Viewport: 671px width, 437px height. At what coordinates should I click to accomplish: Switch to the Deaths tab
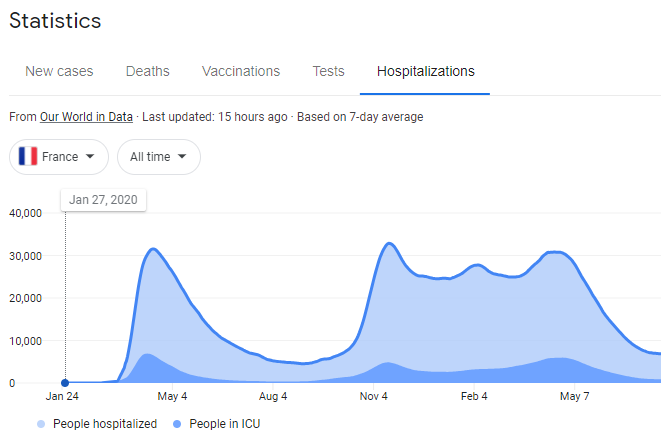[x=148, y=71]
